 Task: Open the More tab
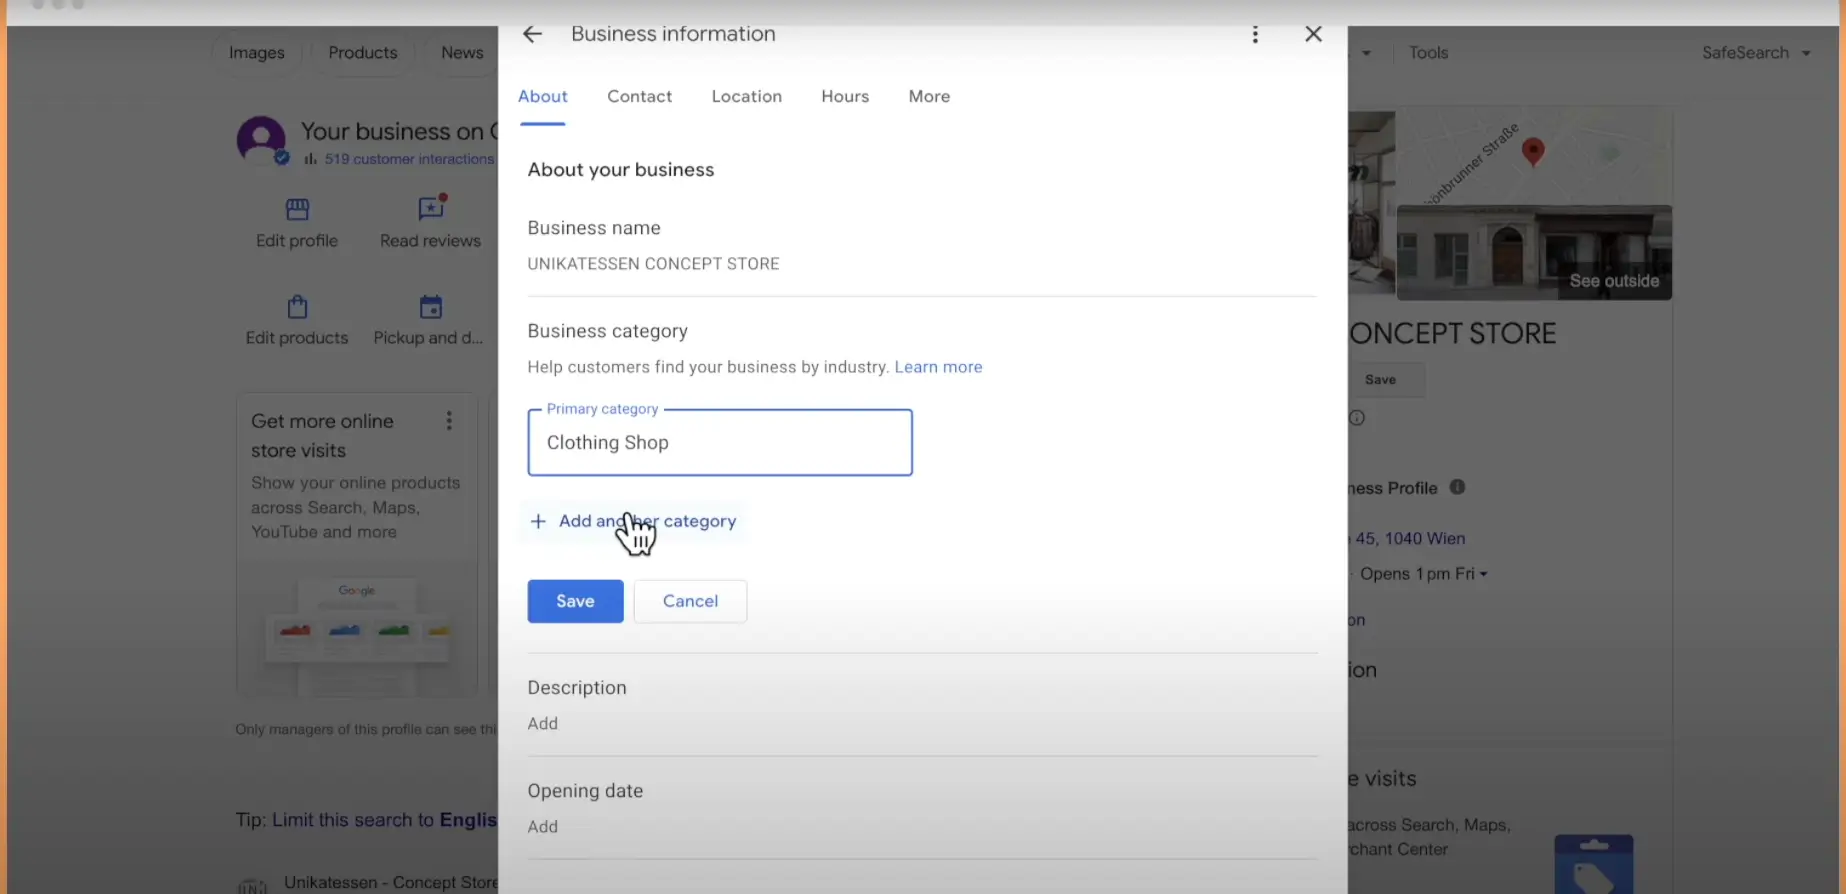(x=929, y=96)
